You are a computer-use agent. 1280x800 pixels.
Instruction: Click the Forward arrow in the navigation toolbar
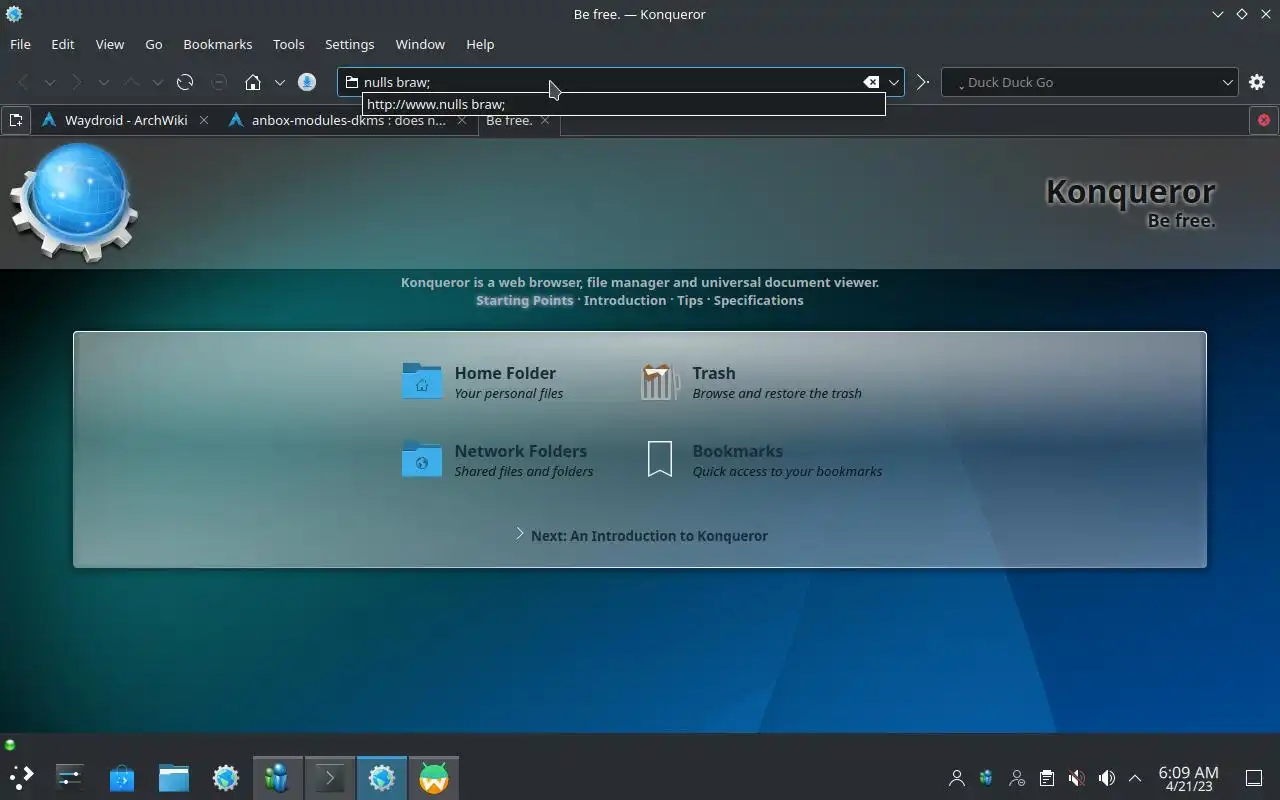(77, 83)
